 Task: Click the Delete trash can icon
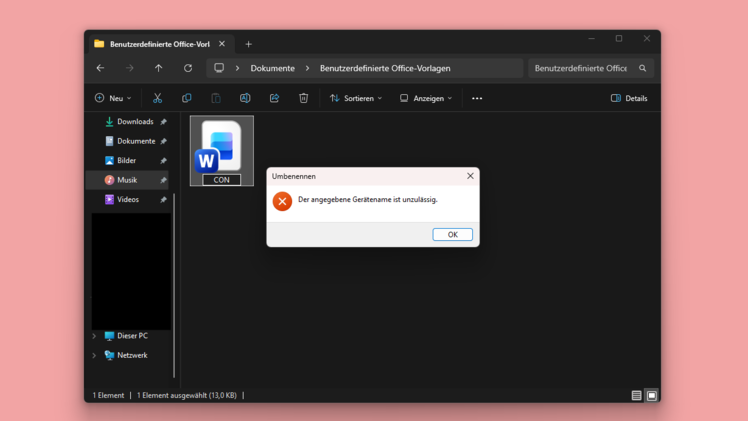click(x=303, y=98)
